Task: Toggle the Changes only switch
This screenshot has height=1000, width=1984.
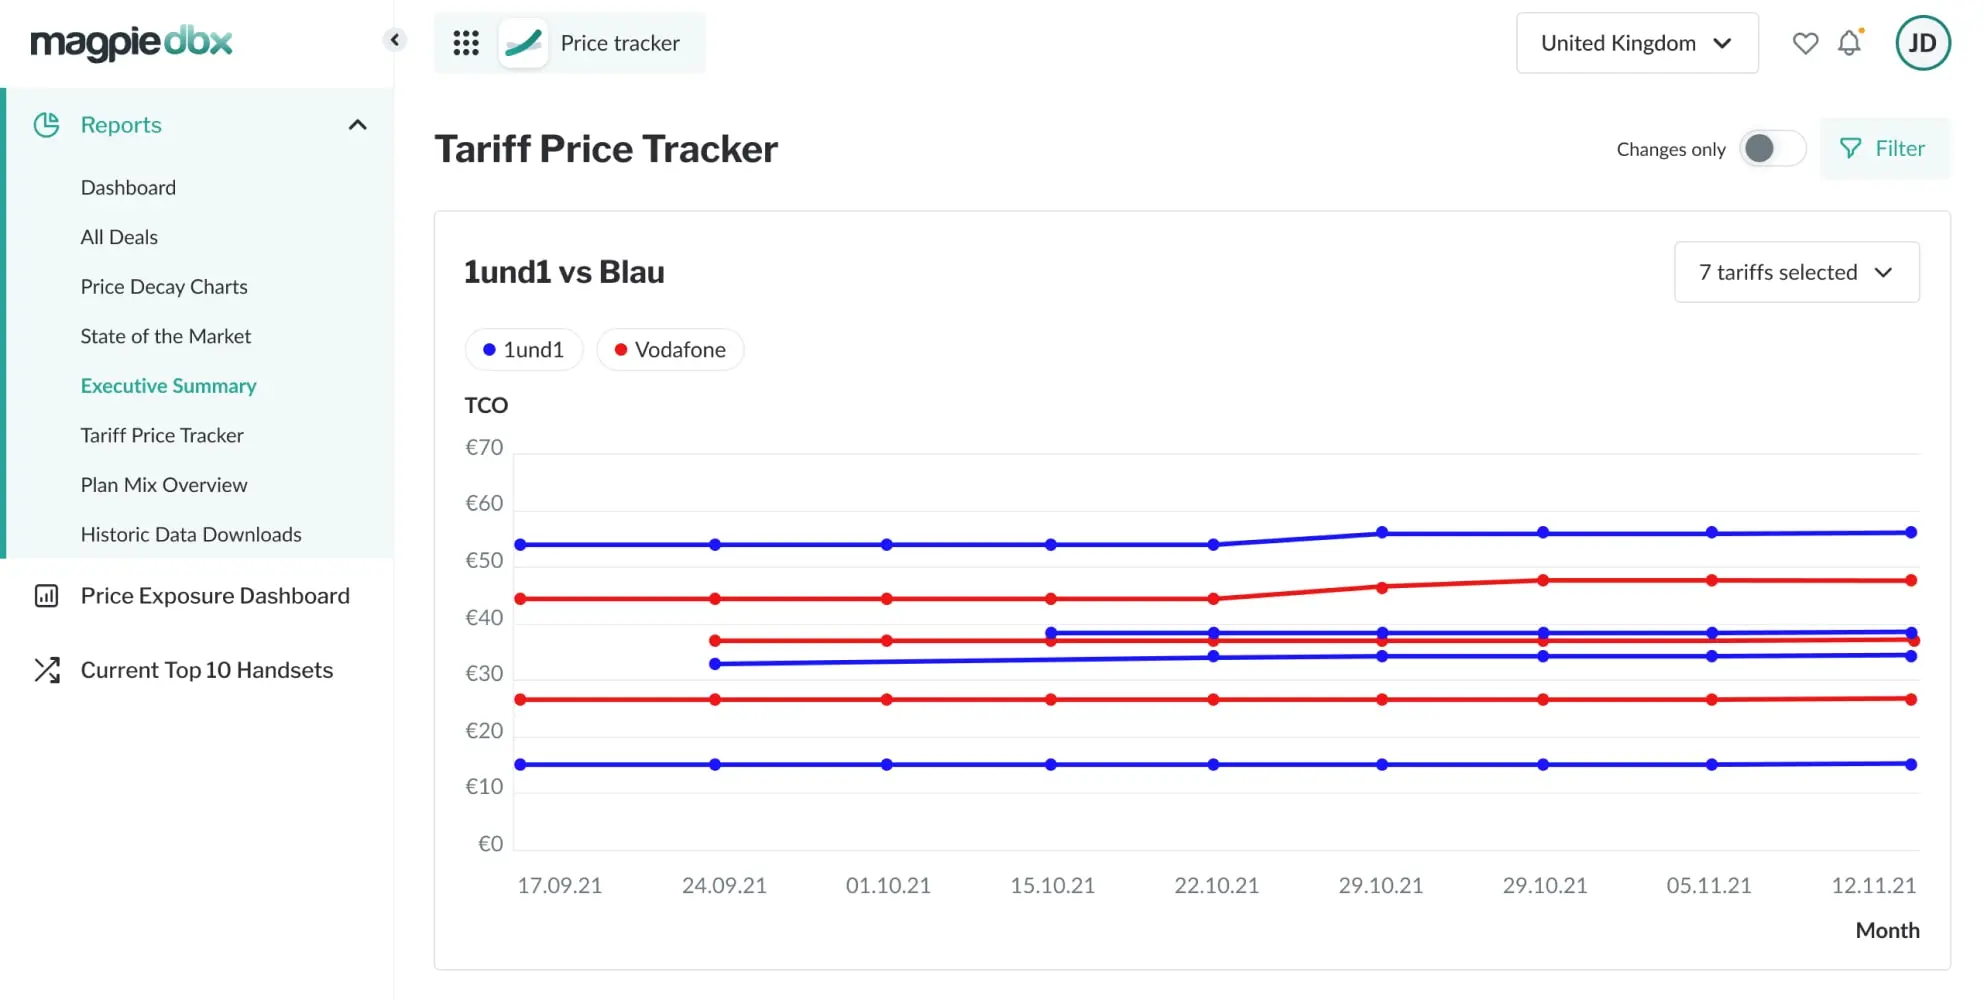Action: click(x=1772, y=149)
